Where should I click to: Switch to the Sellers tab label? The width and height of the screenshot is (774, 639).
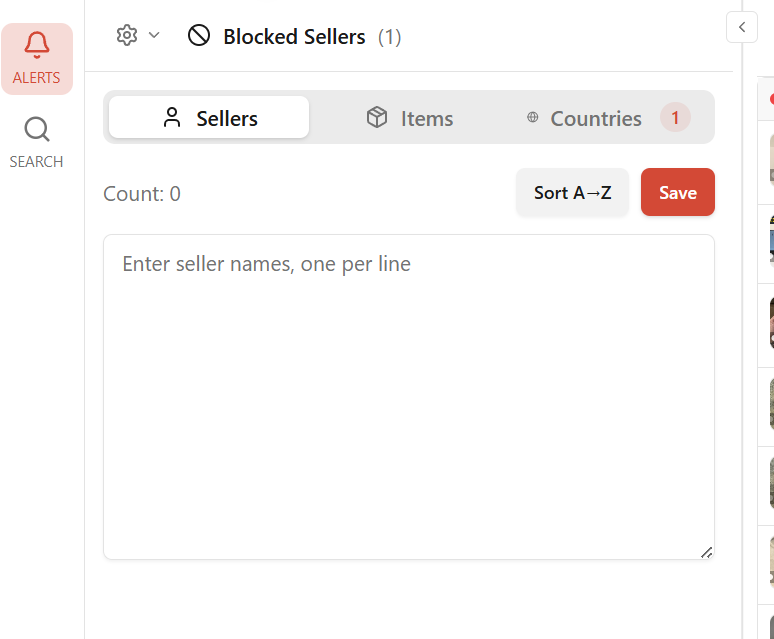[x=227, y=118]
